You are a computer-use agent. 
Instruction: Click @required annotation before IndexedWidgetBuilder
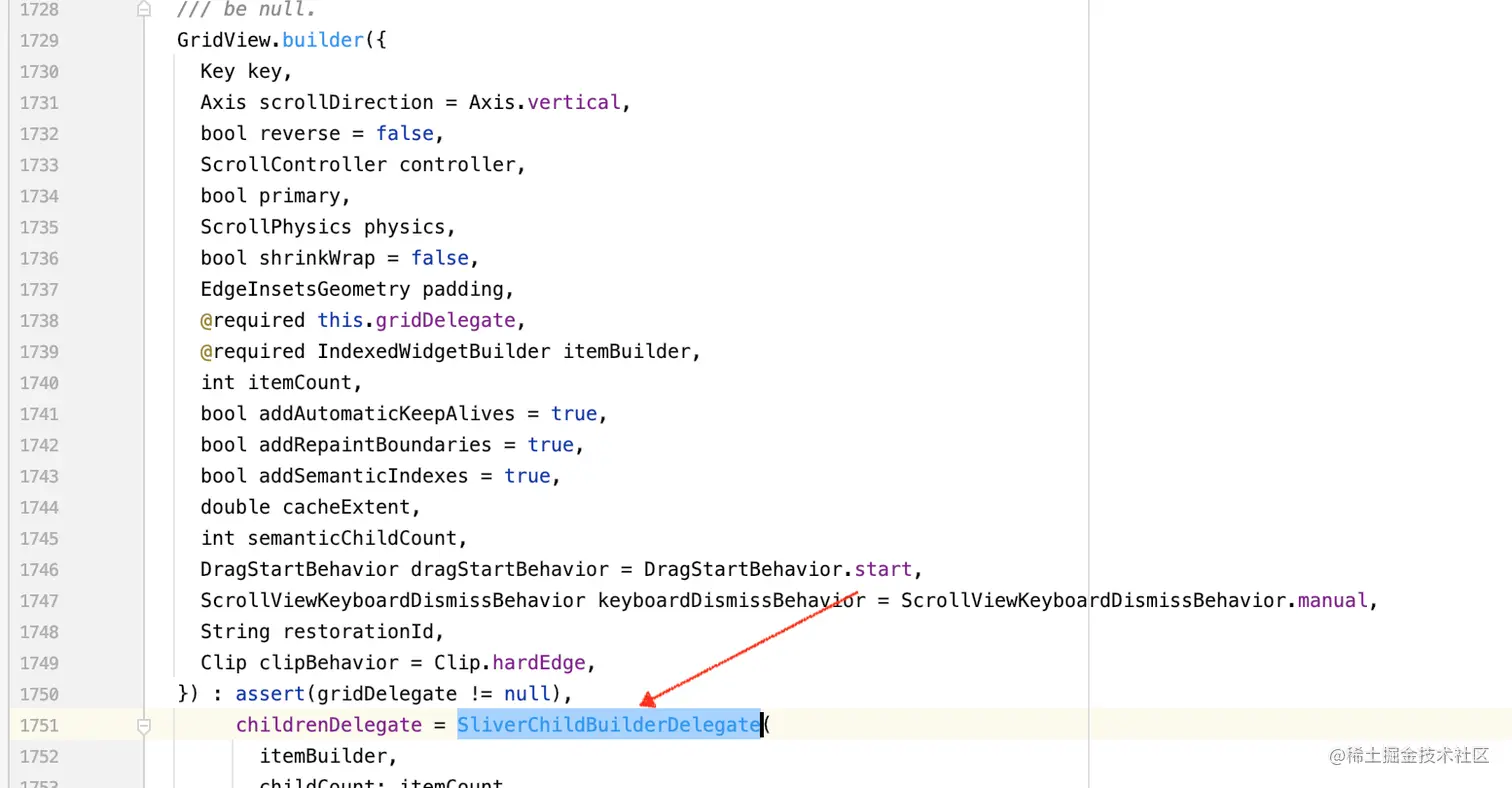pos(252,351)
